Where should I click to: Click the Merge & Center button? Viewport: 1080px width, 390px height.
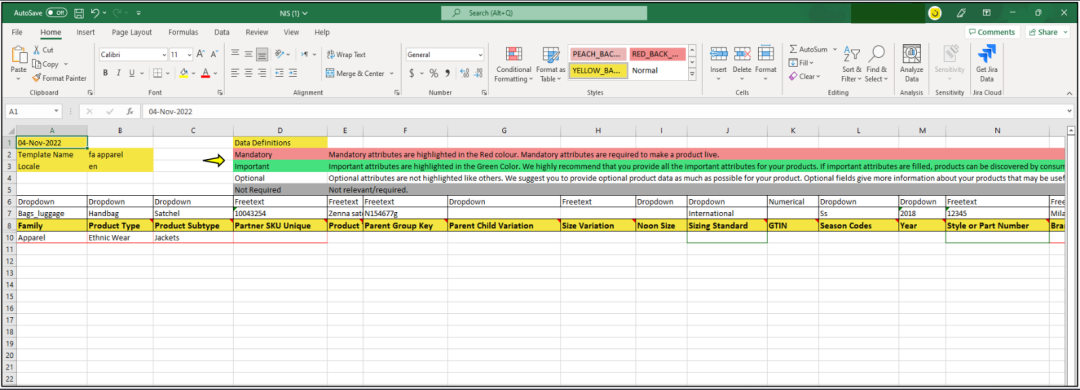pos(360,73)
